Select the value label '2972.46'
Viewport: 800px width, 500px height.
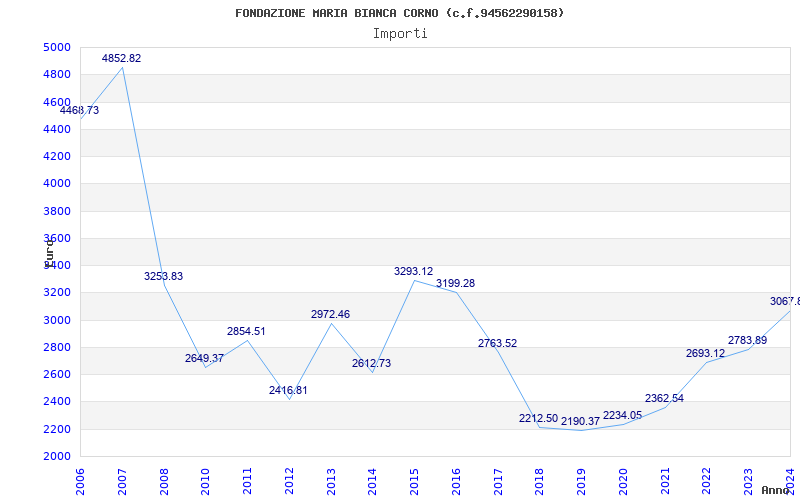330,314
